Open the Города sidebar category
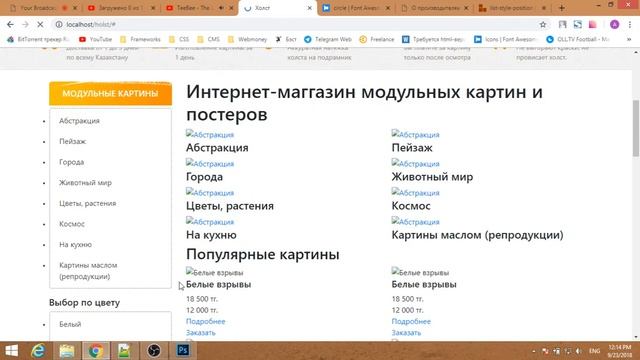Screen dimensions: 640x360 pyautogui.click(x=71, y=162)
